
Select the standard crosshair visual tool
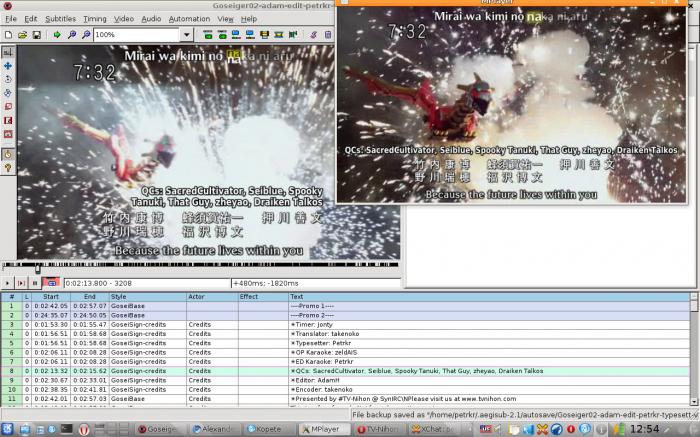pos(8,52)
